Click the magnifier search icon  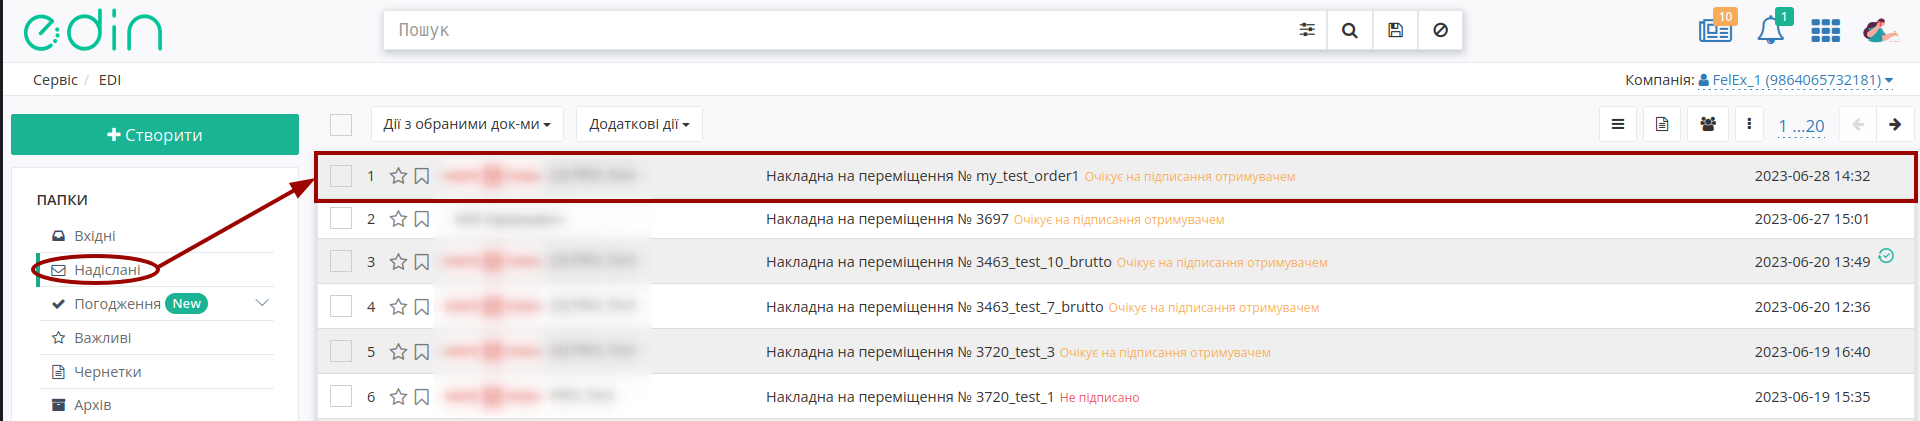point(1350,30)
